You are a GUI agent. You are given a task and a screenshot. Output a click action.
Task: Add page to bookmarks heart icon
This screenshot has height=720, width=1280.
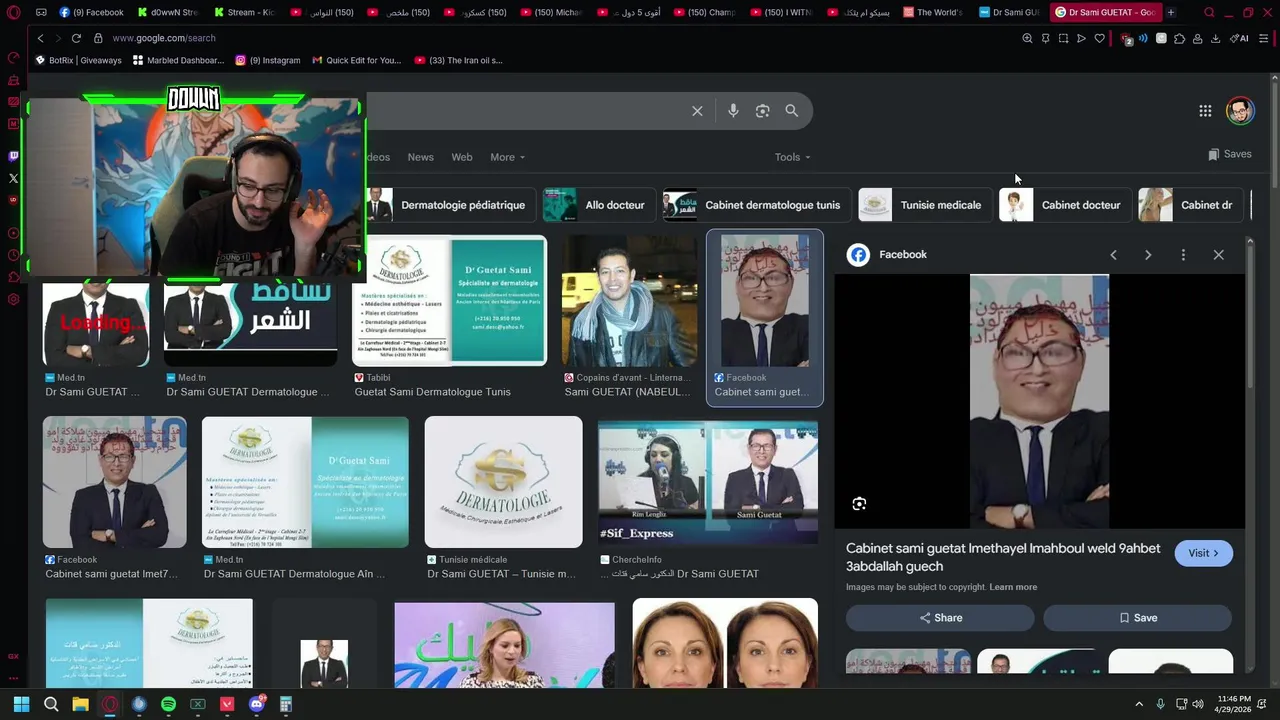1099,38
